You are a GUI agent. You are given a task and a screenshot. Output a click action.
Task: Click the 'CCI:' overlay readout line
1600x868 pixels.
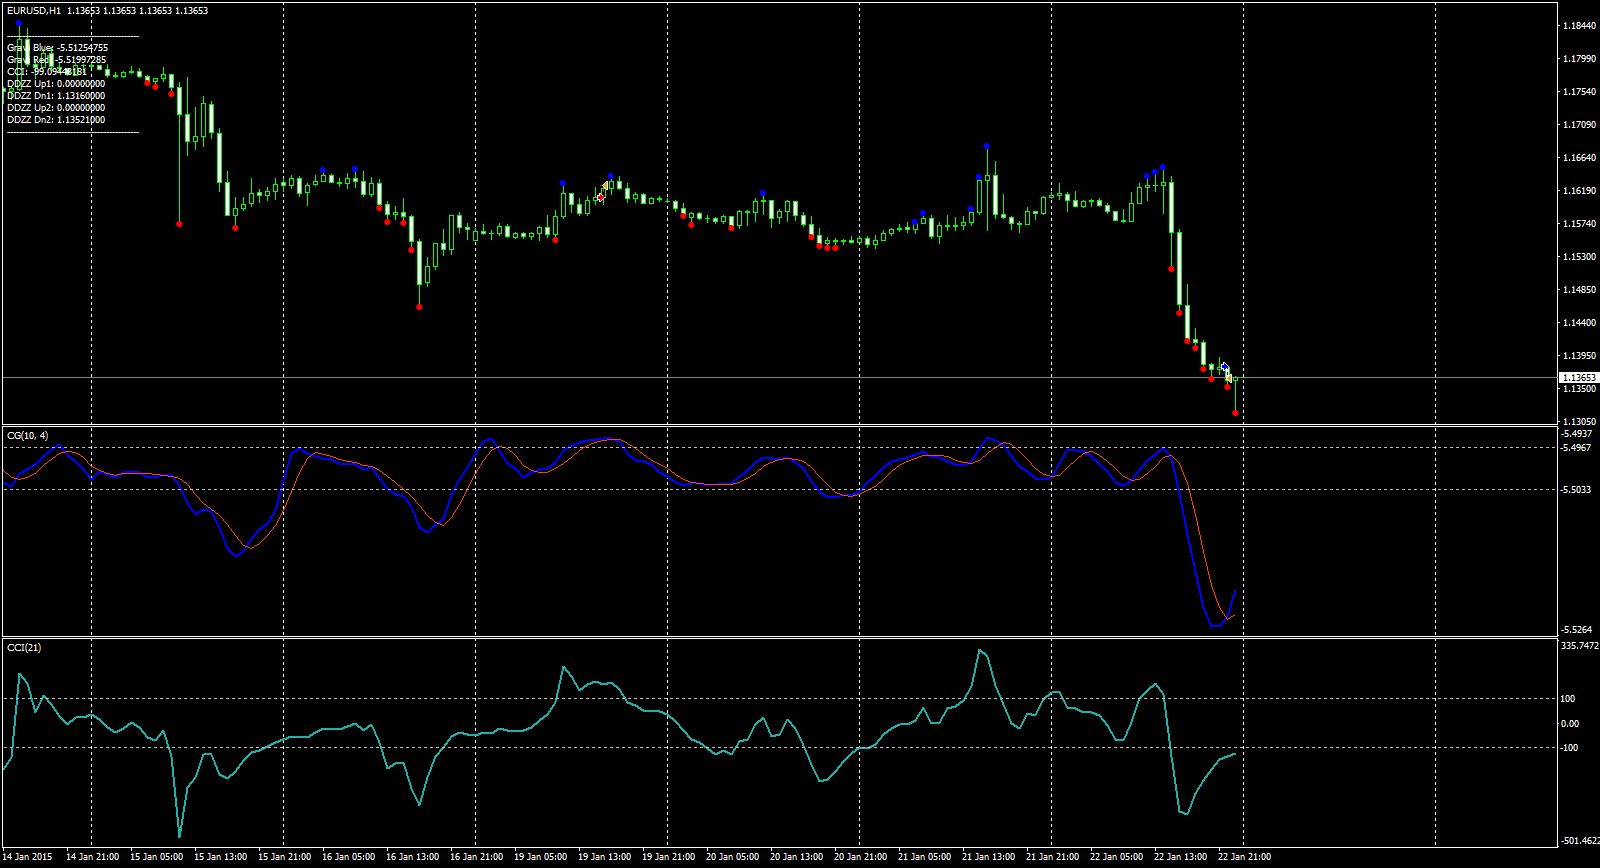click(x=47, y=72)
